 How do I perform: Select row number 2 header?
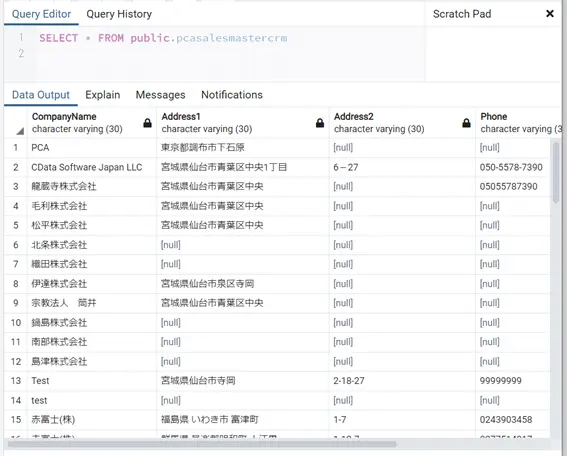(16, 167)
